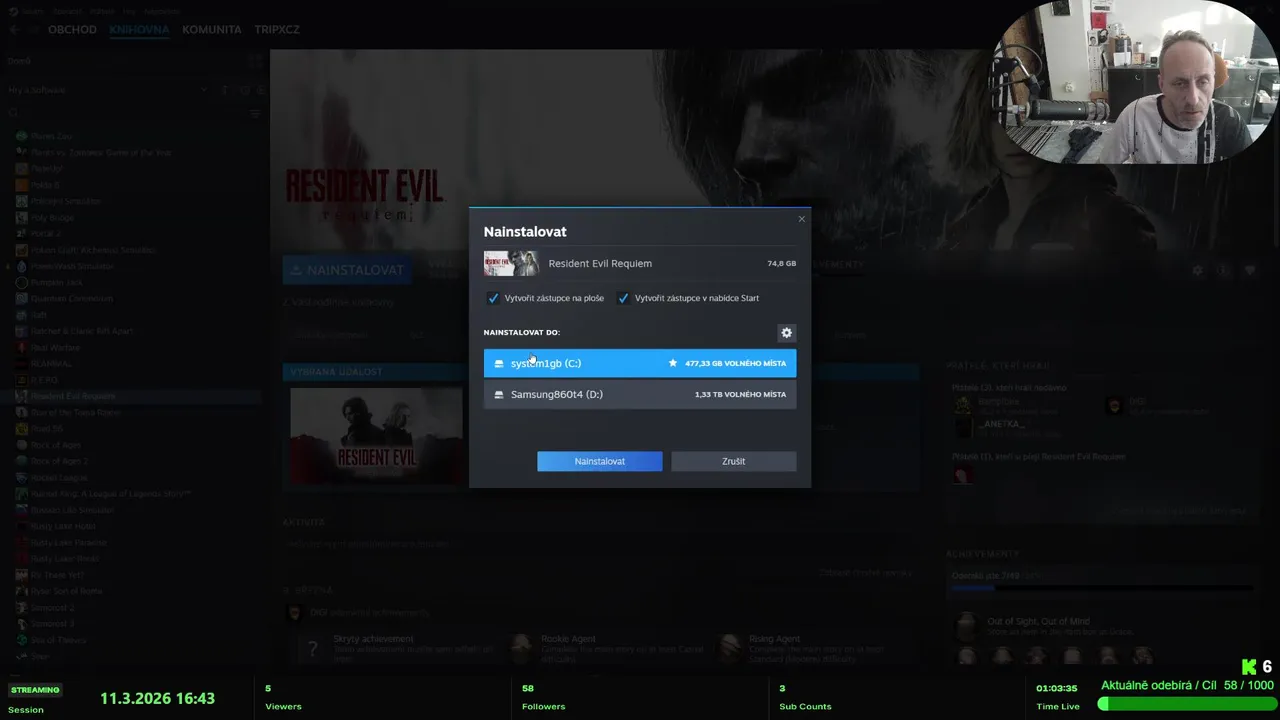Image resolution: width=1280 pixels, height=720 pixels.
Task: Click the subscribers goal progress bar
Action: (x=1186, y=703)
